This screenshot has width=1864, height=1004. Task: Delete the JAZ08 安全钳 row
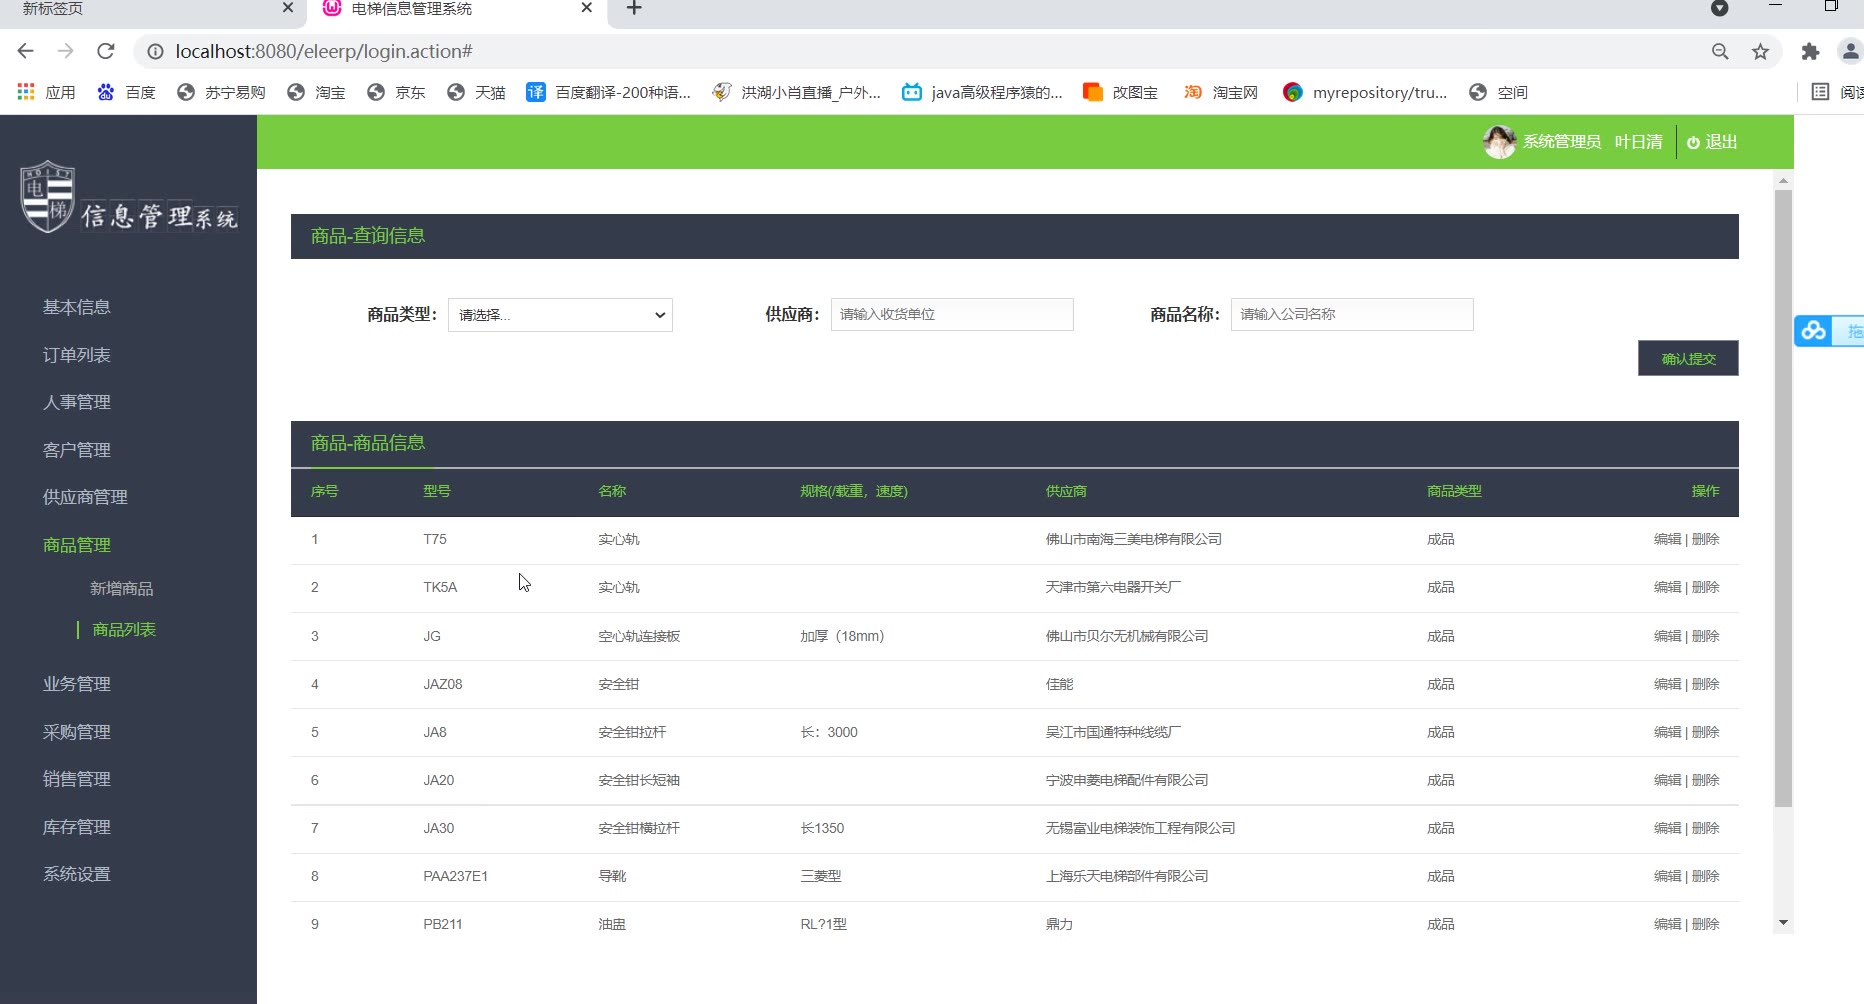click(1706, 684)
